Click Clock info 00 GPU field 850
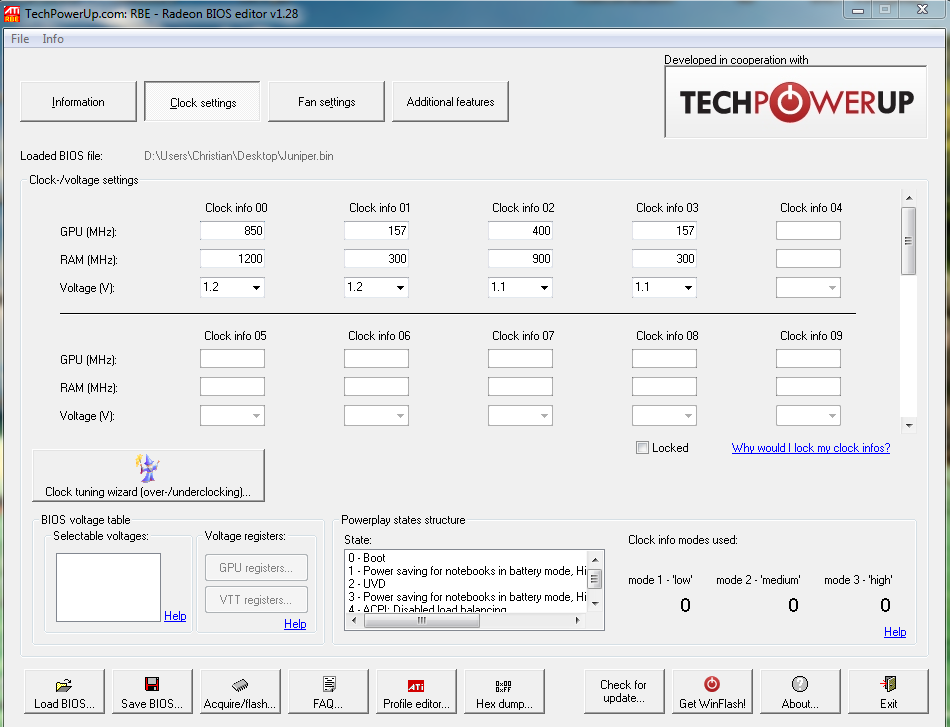 click(232, 231)
